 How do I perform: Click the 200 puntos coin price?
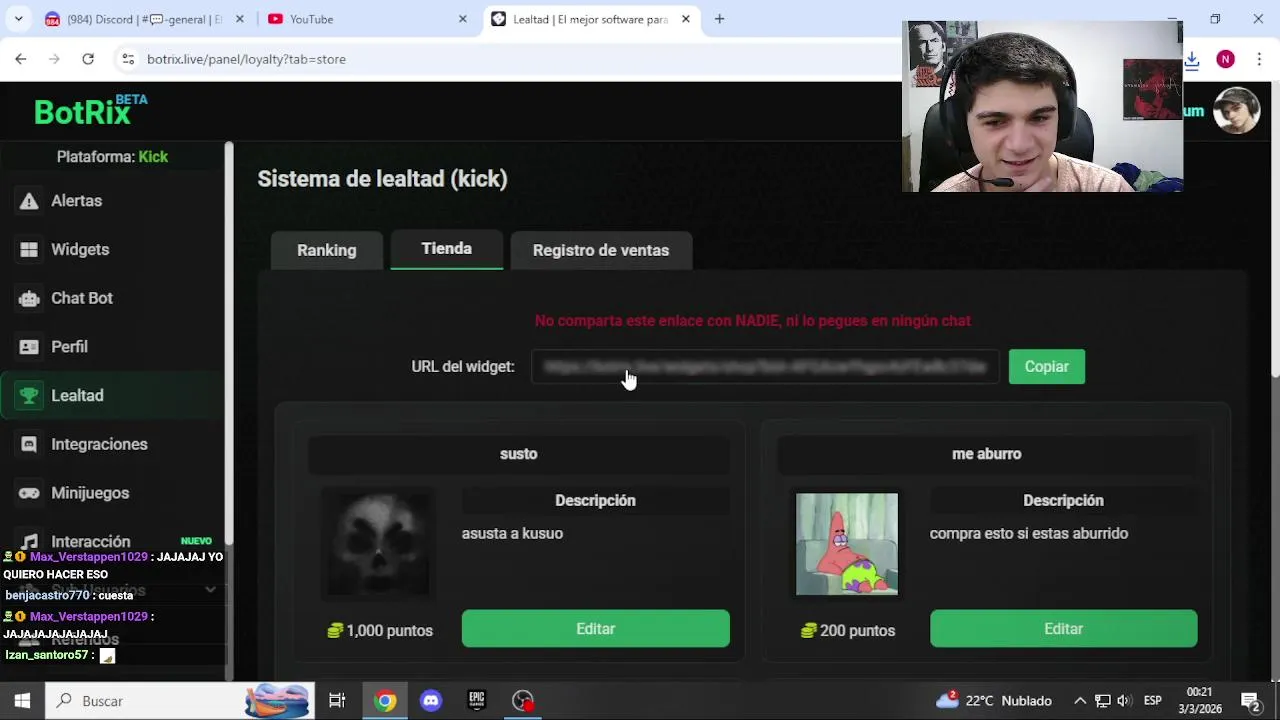(848, 631)
